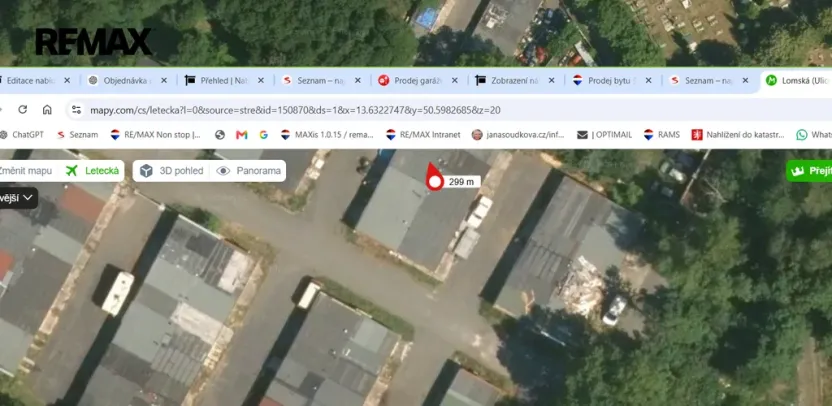Open the MAXis 1.0.15 bookmark
The height and width of the screenshot is (406, 832).
pos(327,135)
